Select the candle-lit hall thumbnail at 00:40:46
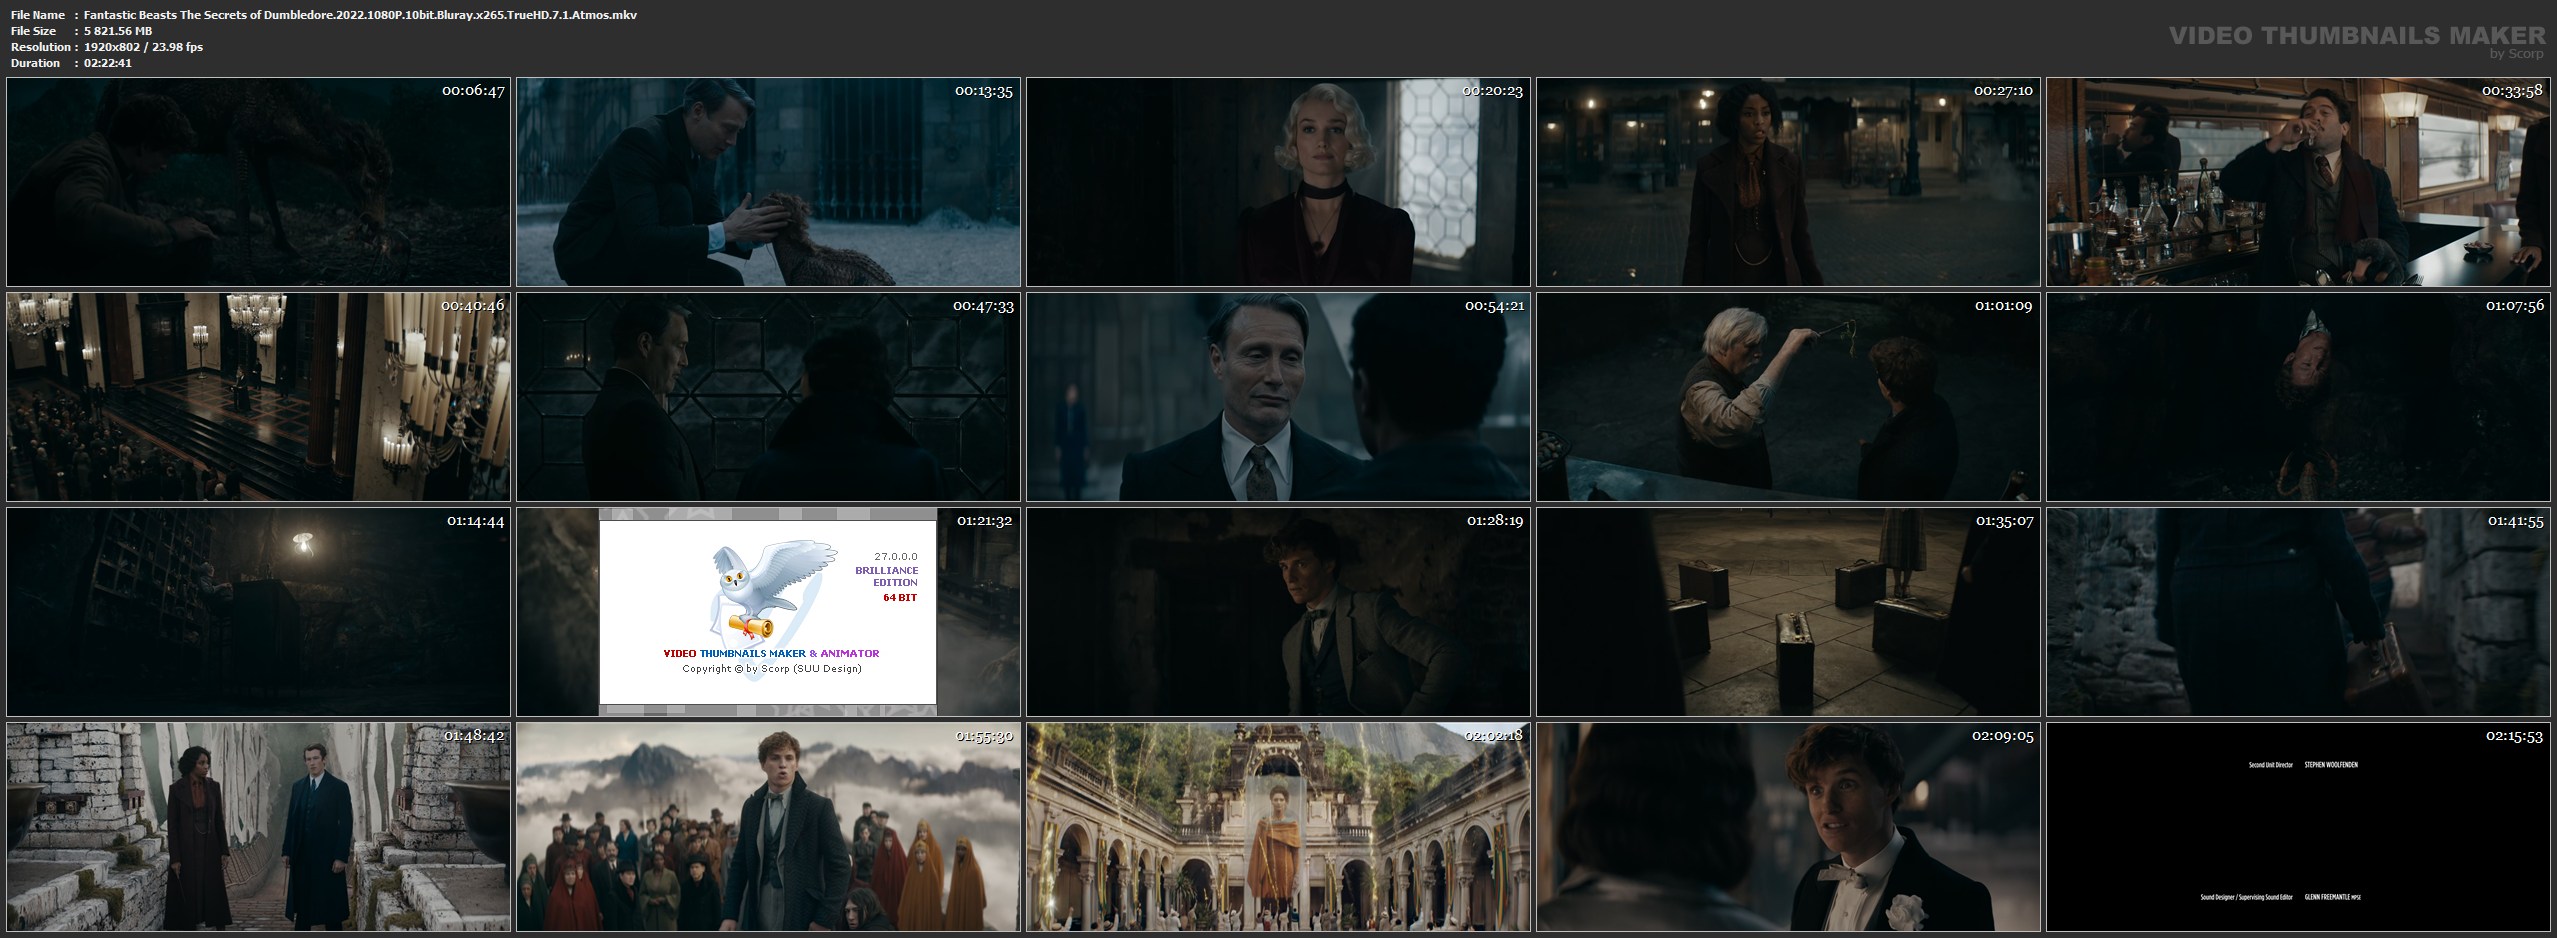 pos(258,397)
